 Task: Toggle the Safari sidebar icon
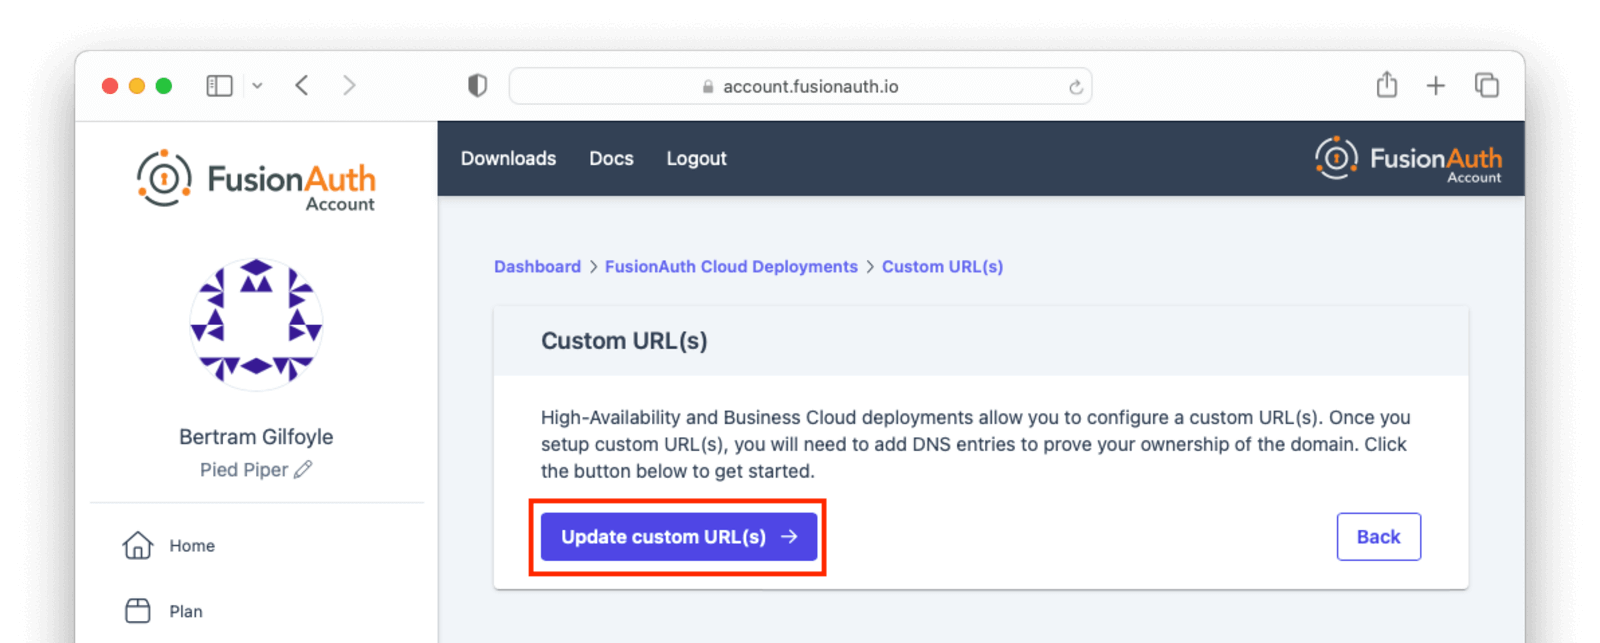click(219, 86)
